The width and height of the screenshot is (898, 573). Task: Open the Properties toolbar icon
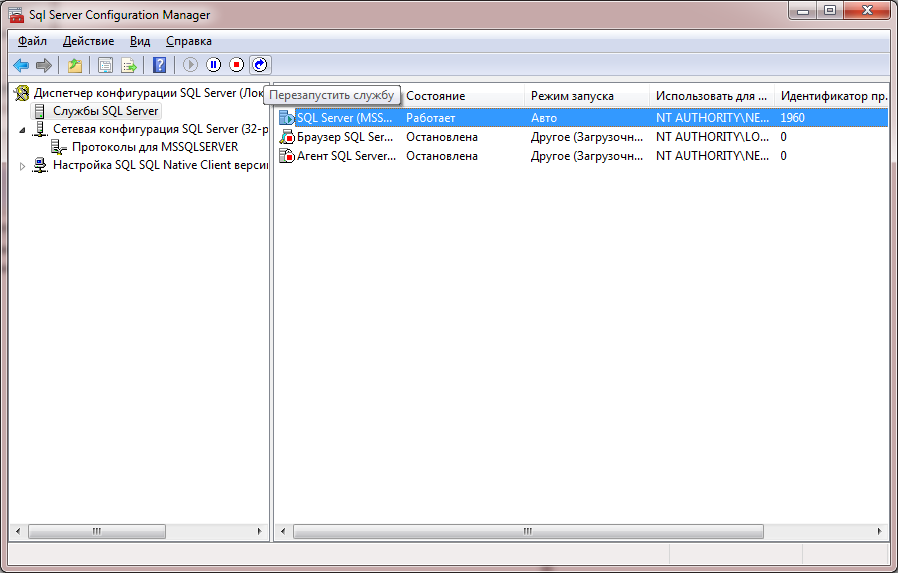click(105, 65)
